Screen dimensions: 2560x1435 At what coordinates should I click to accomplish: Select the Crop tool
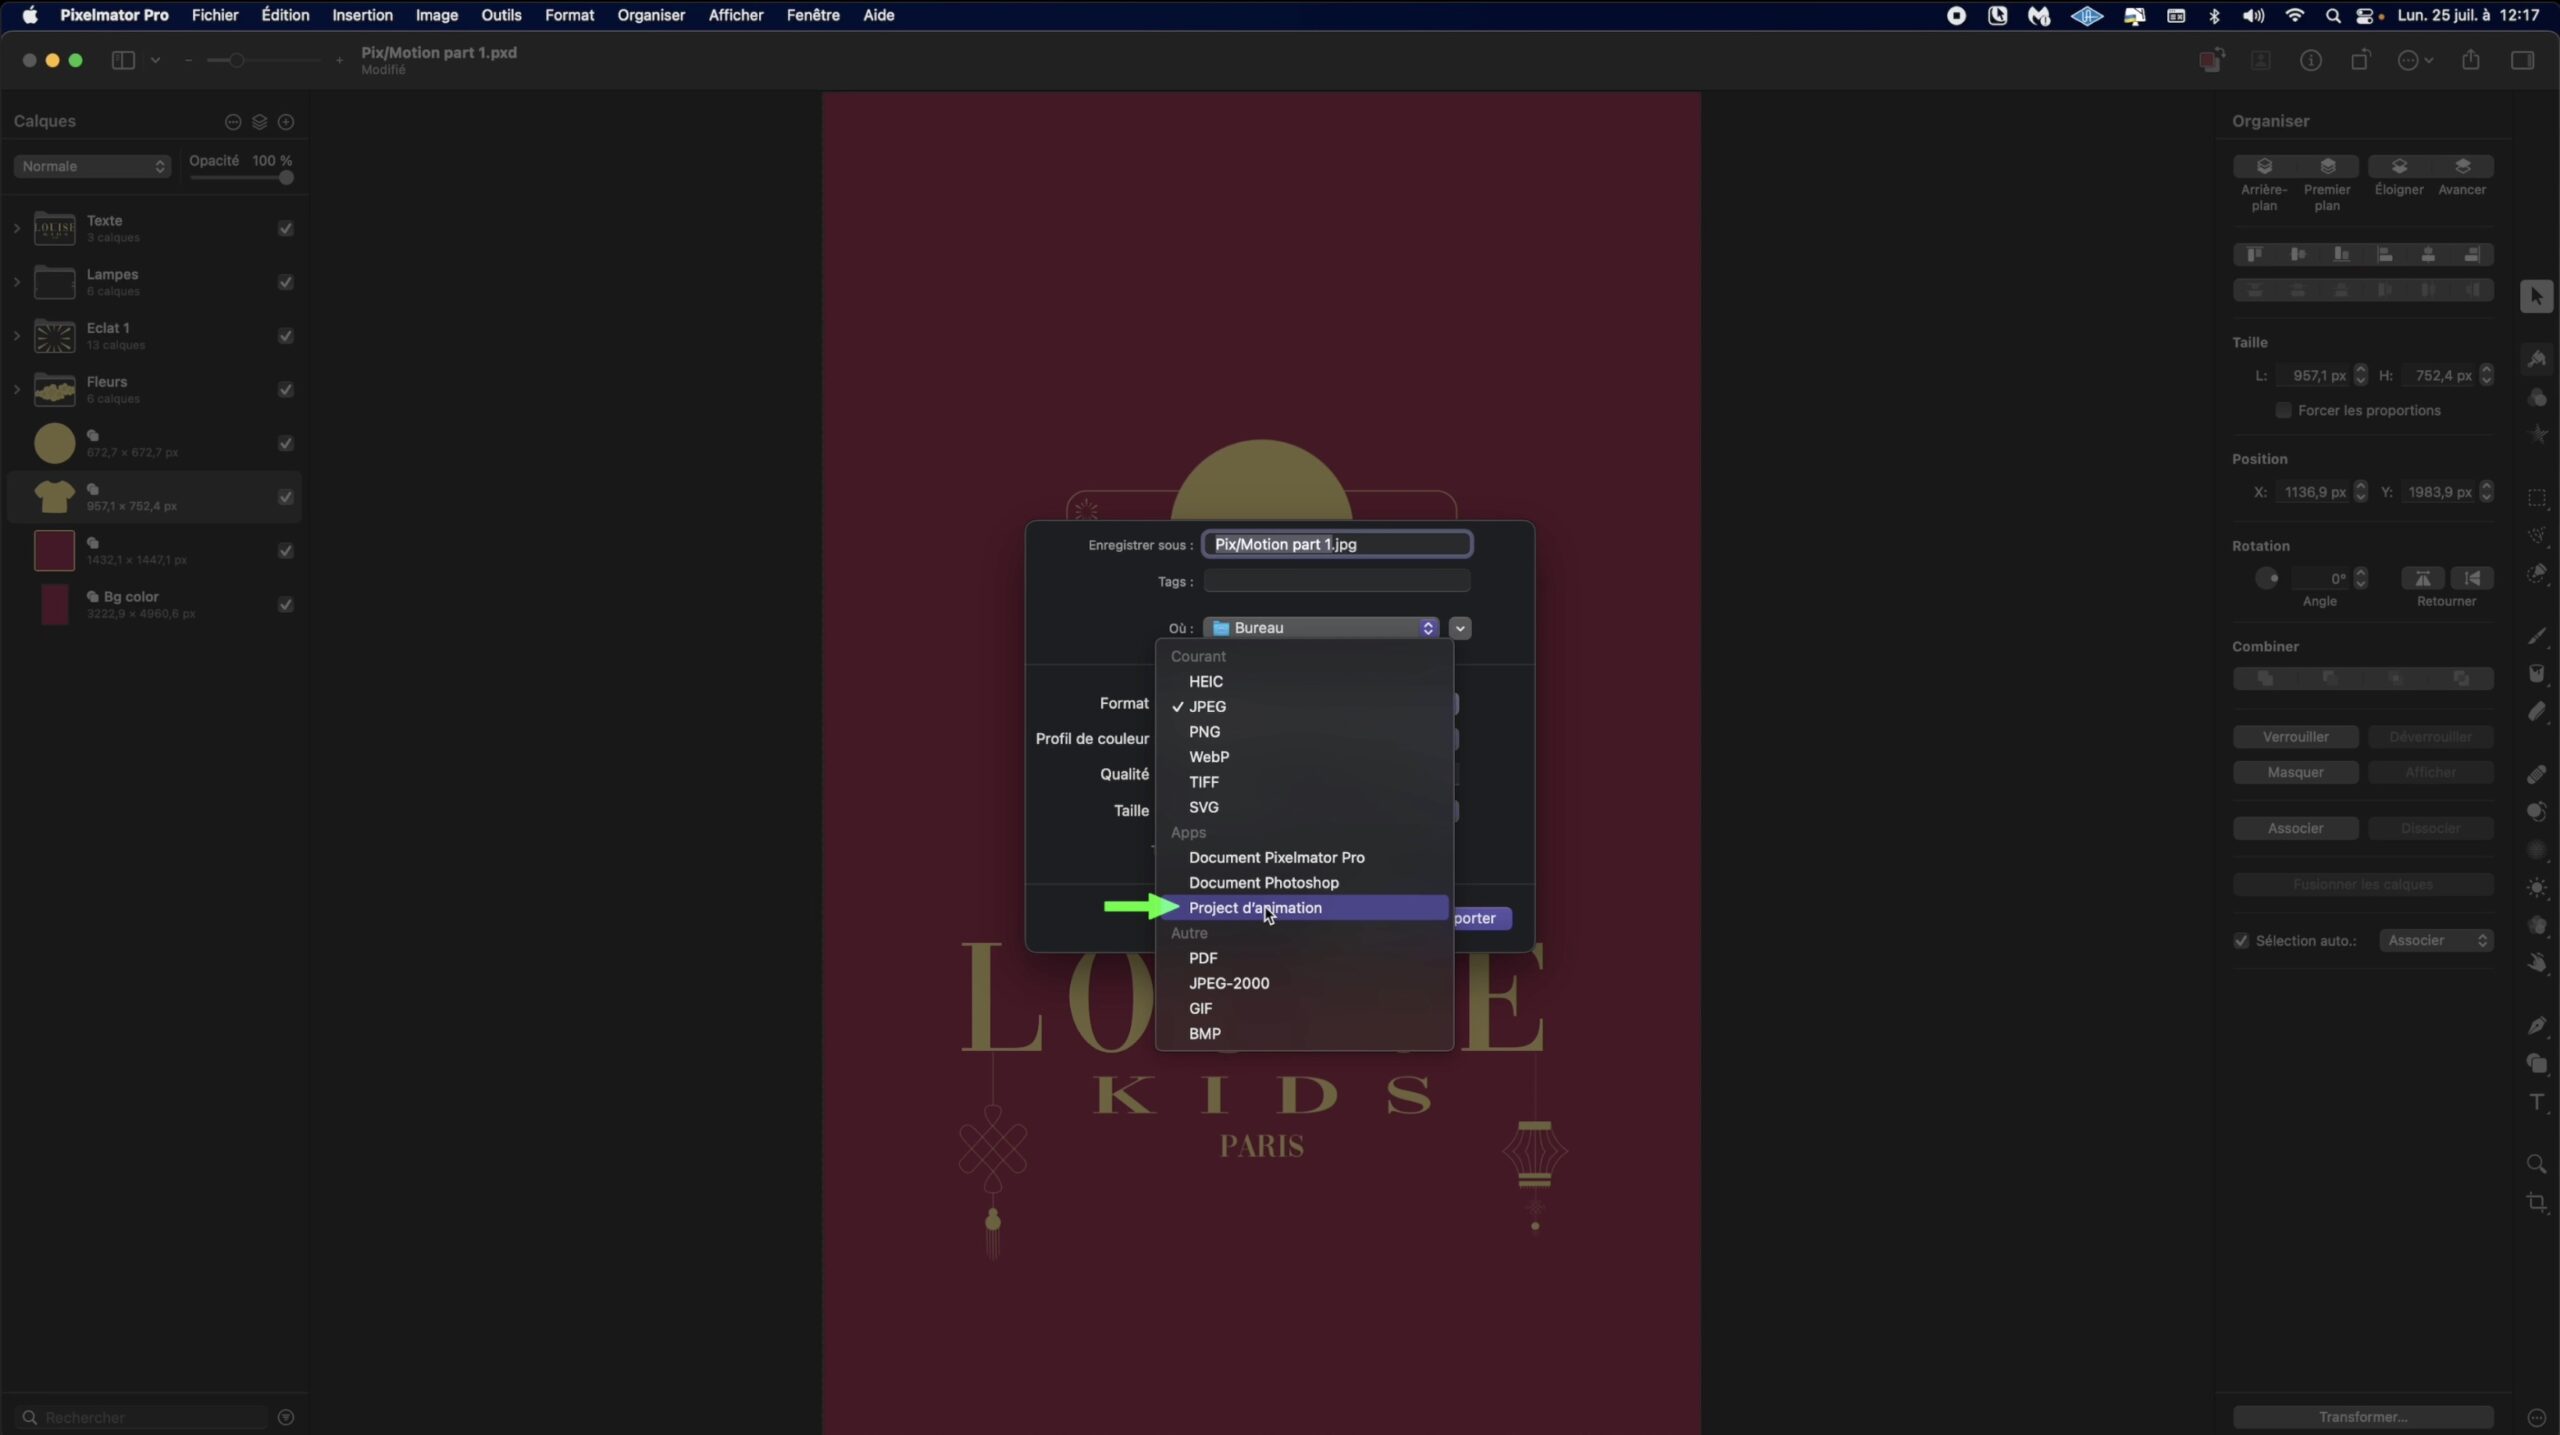pos(2537,1202)
